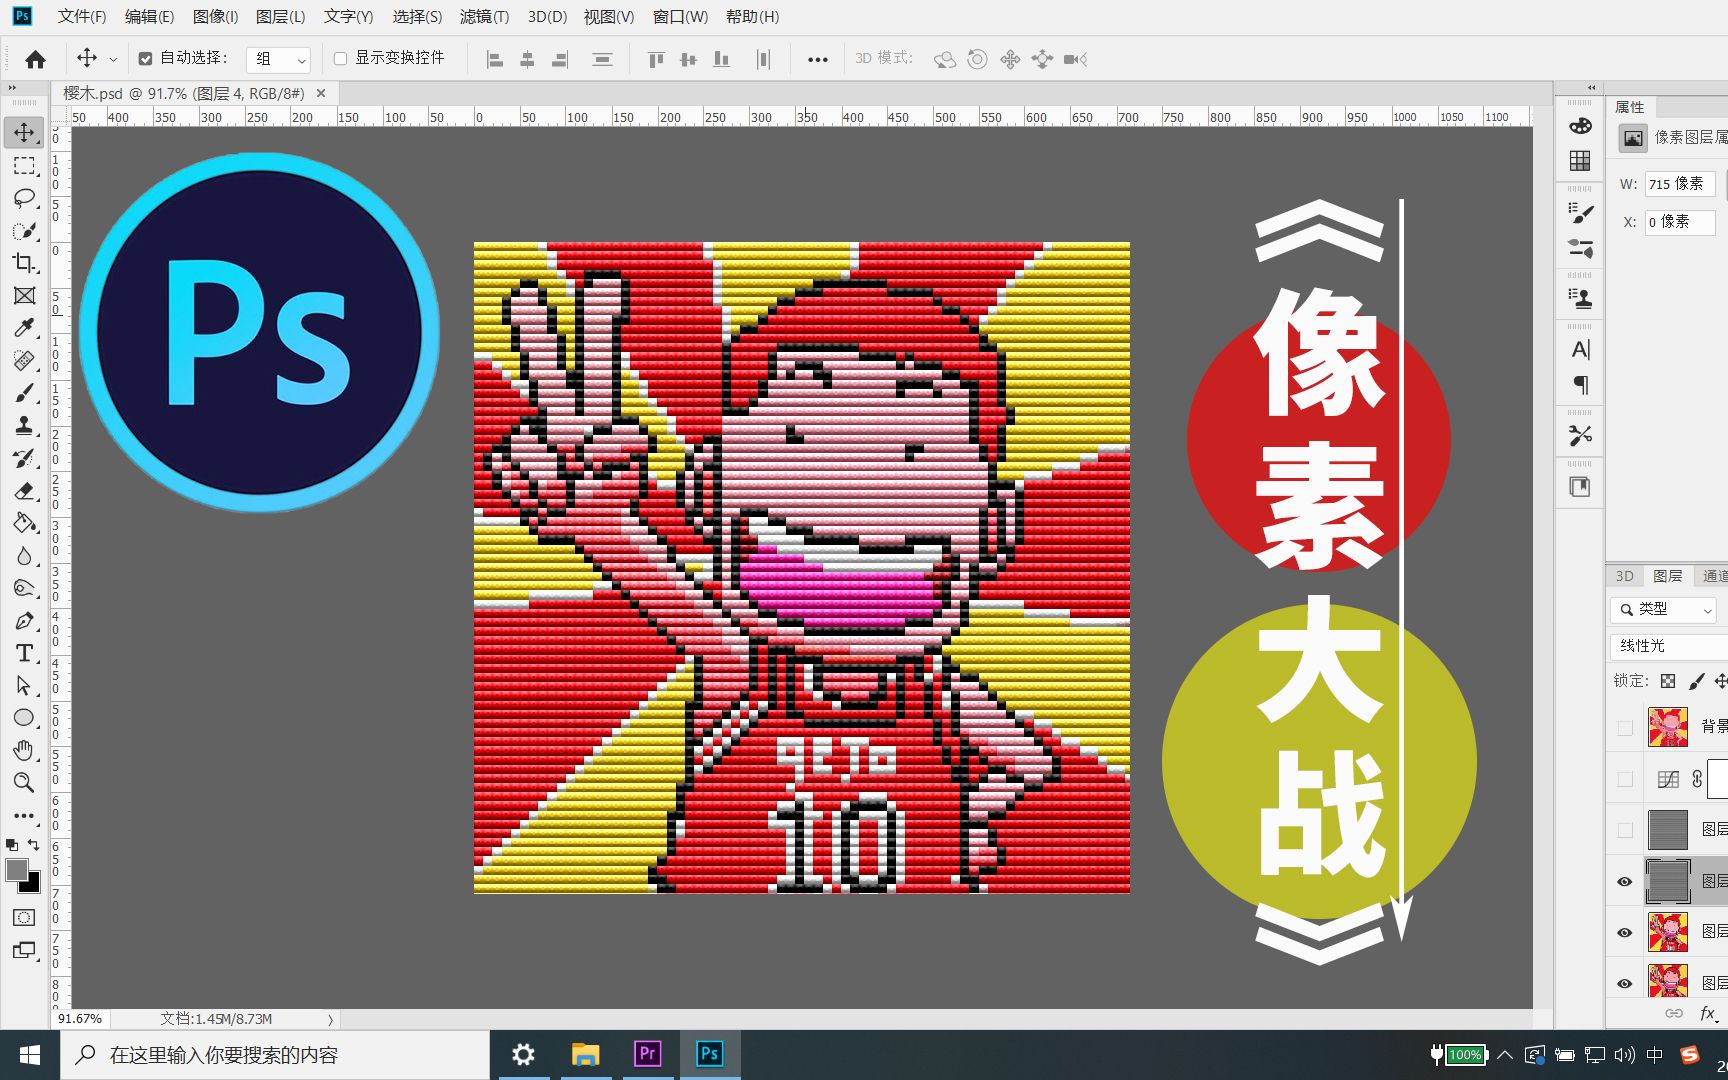Open the layer filter 类型 dropdown

[x=1664, y=609]
